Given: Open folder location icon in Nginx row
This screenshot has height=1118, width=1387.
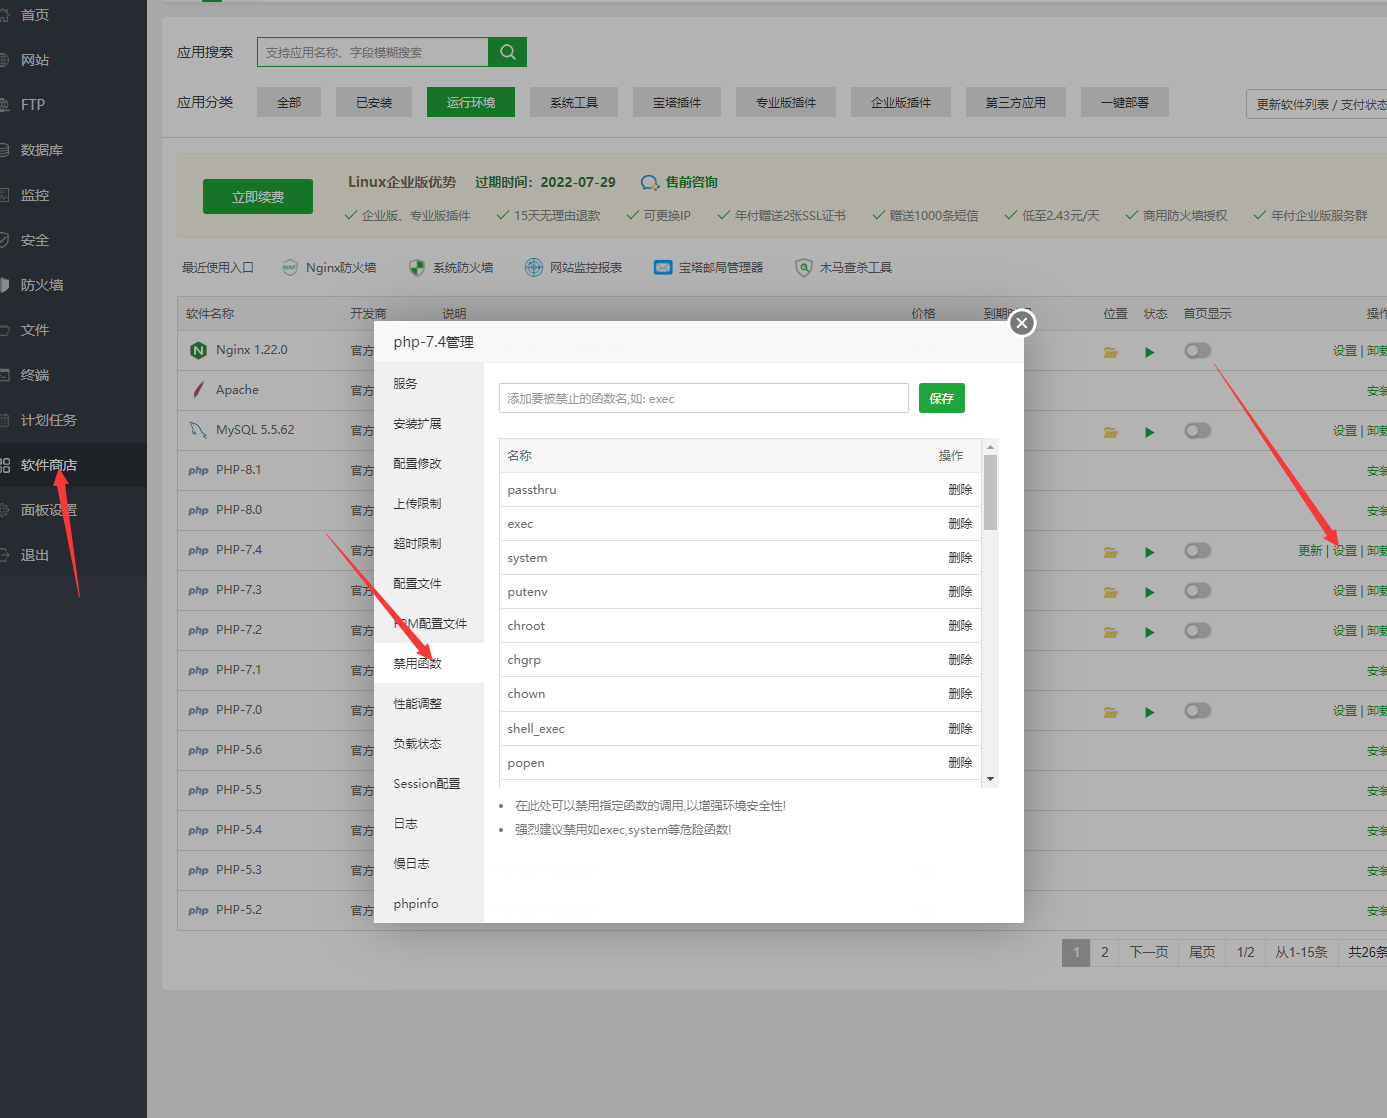Looking at the screenshot, I should point(1110,352).
